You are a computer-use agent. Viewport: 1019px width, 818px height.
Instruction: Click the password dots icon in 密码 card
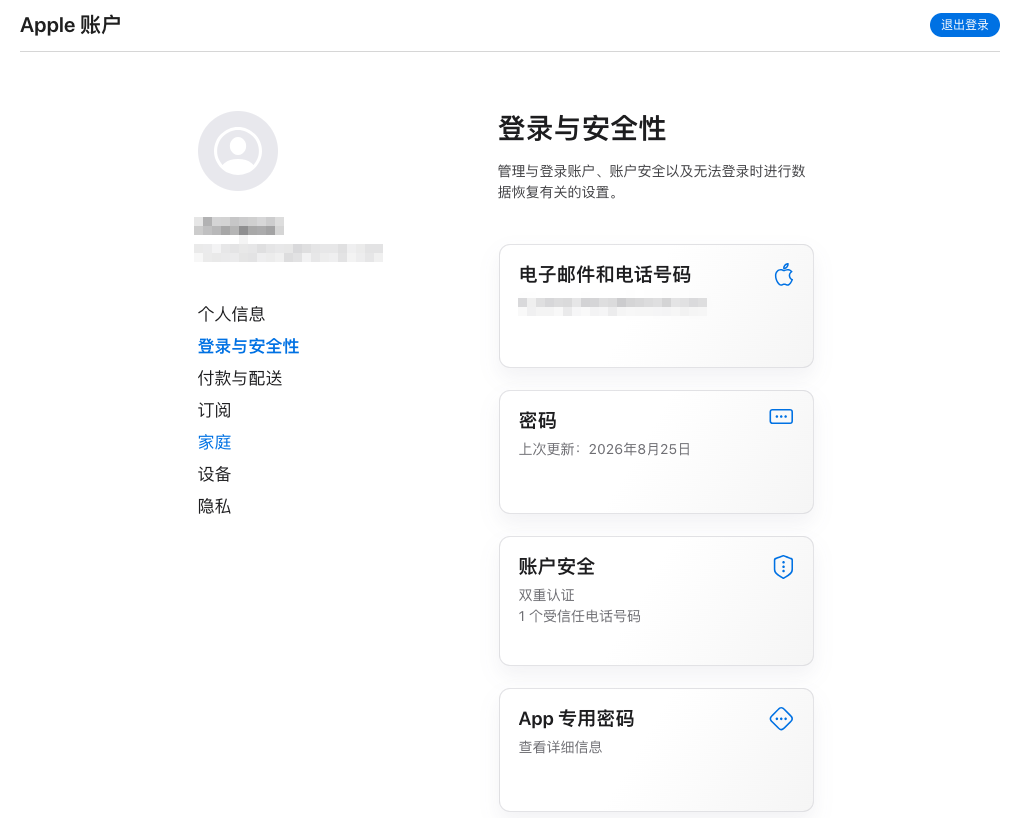pos(780,416)
